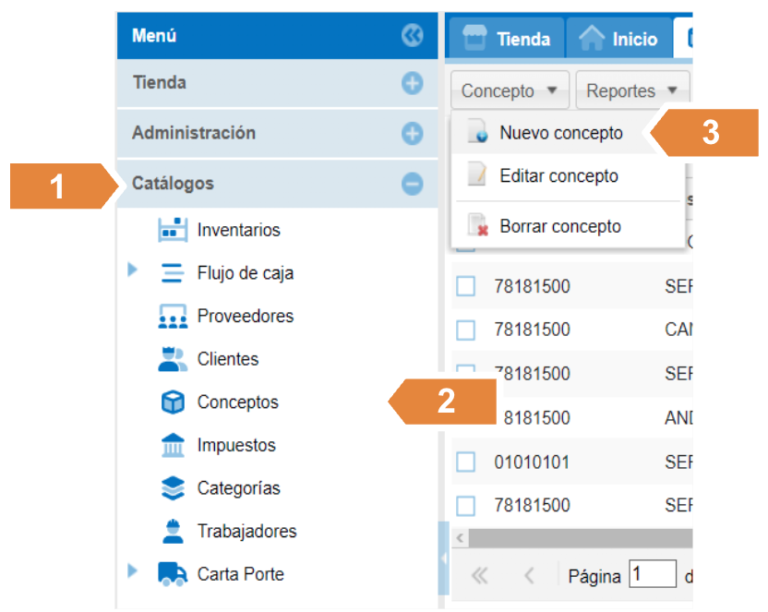Switch to the Inicio tab

point(620,39)
